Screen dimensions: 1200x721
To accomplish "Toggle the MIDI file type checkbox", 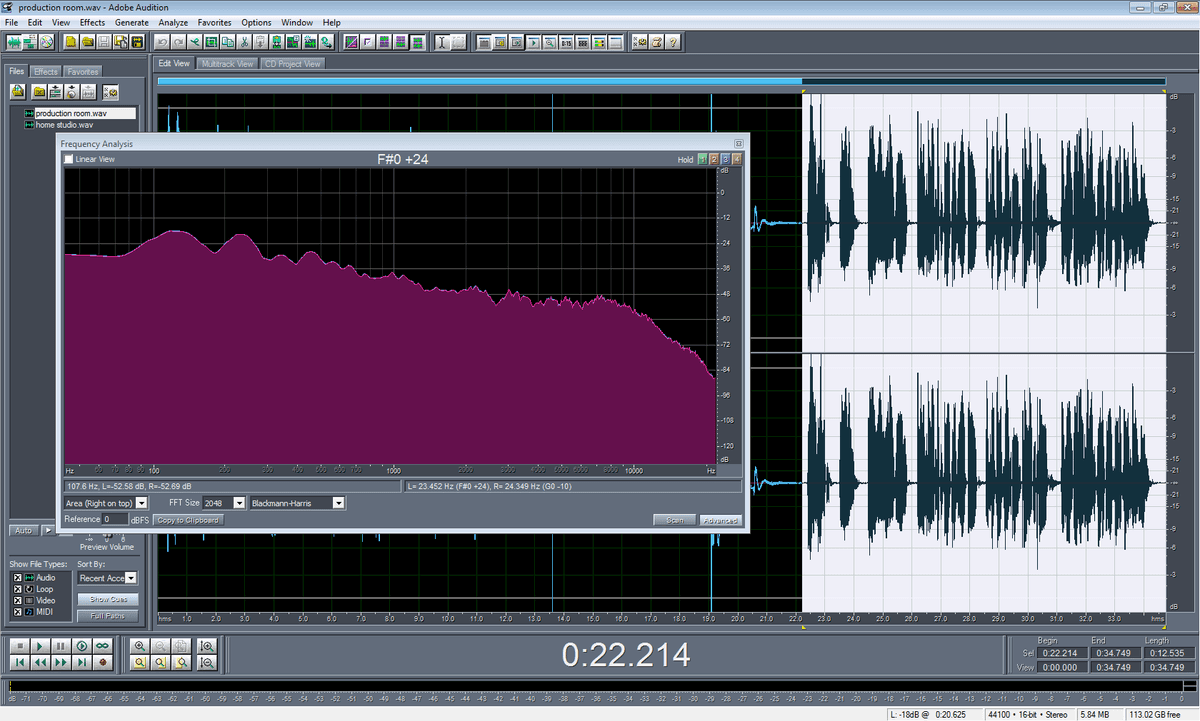I will [x=18, y=612].
